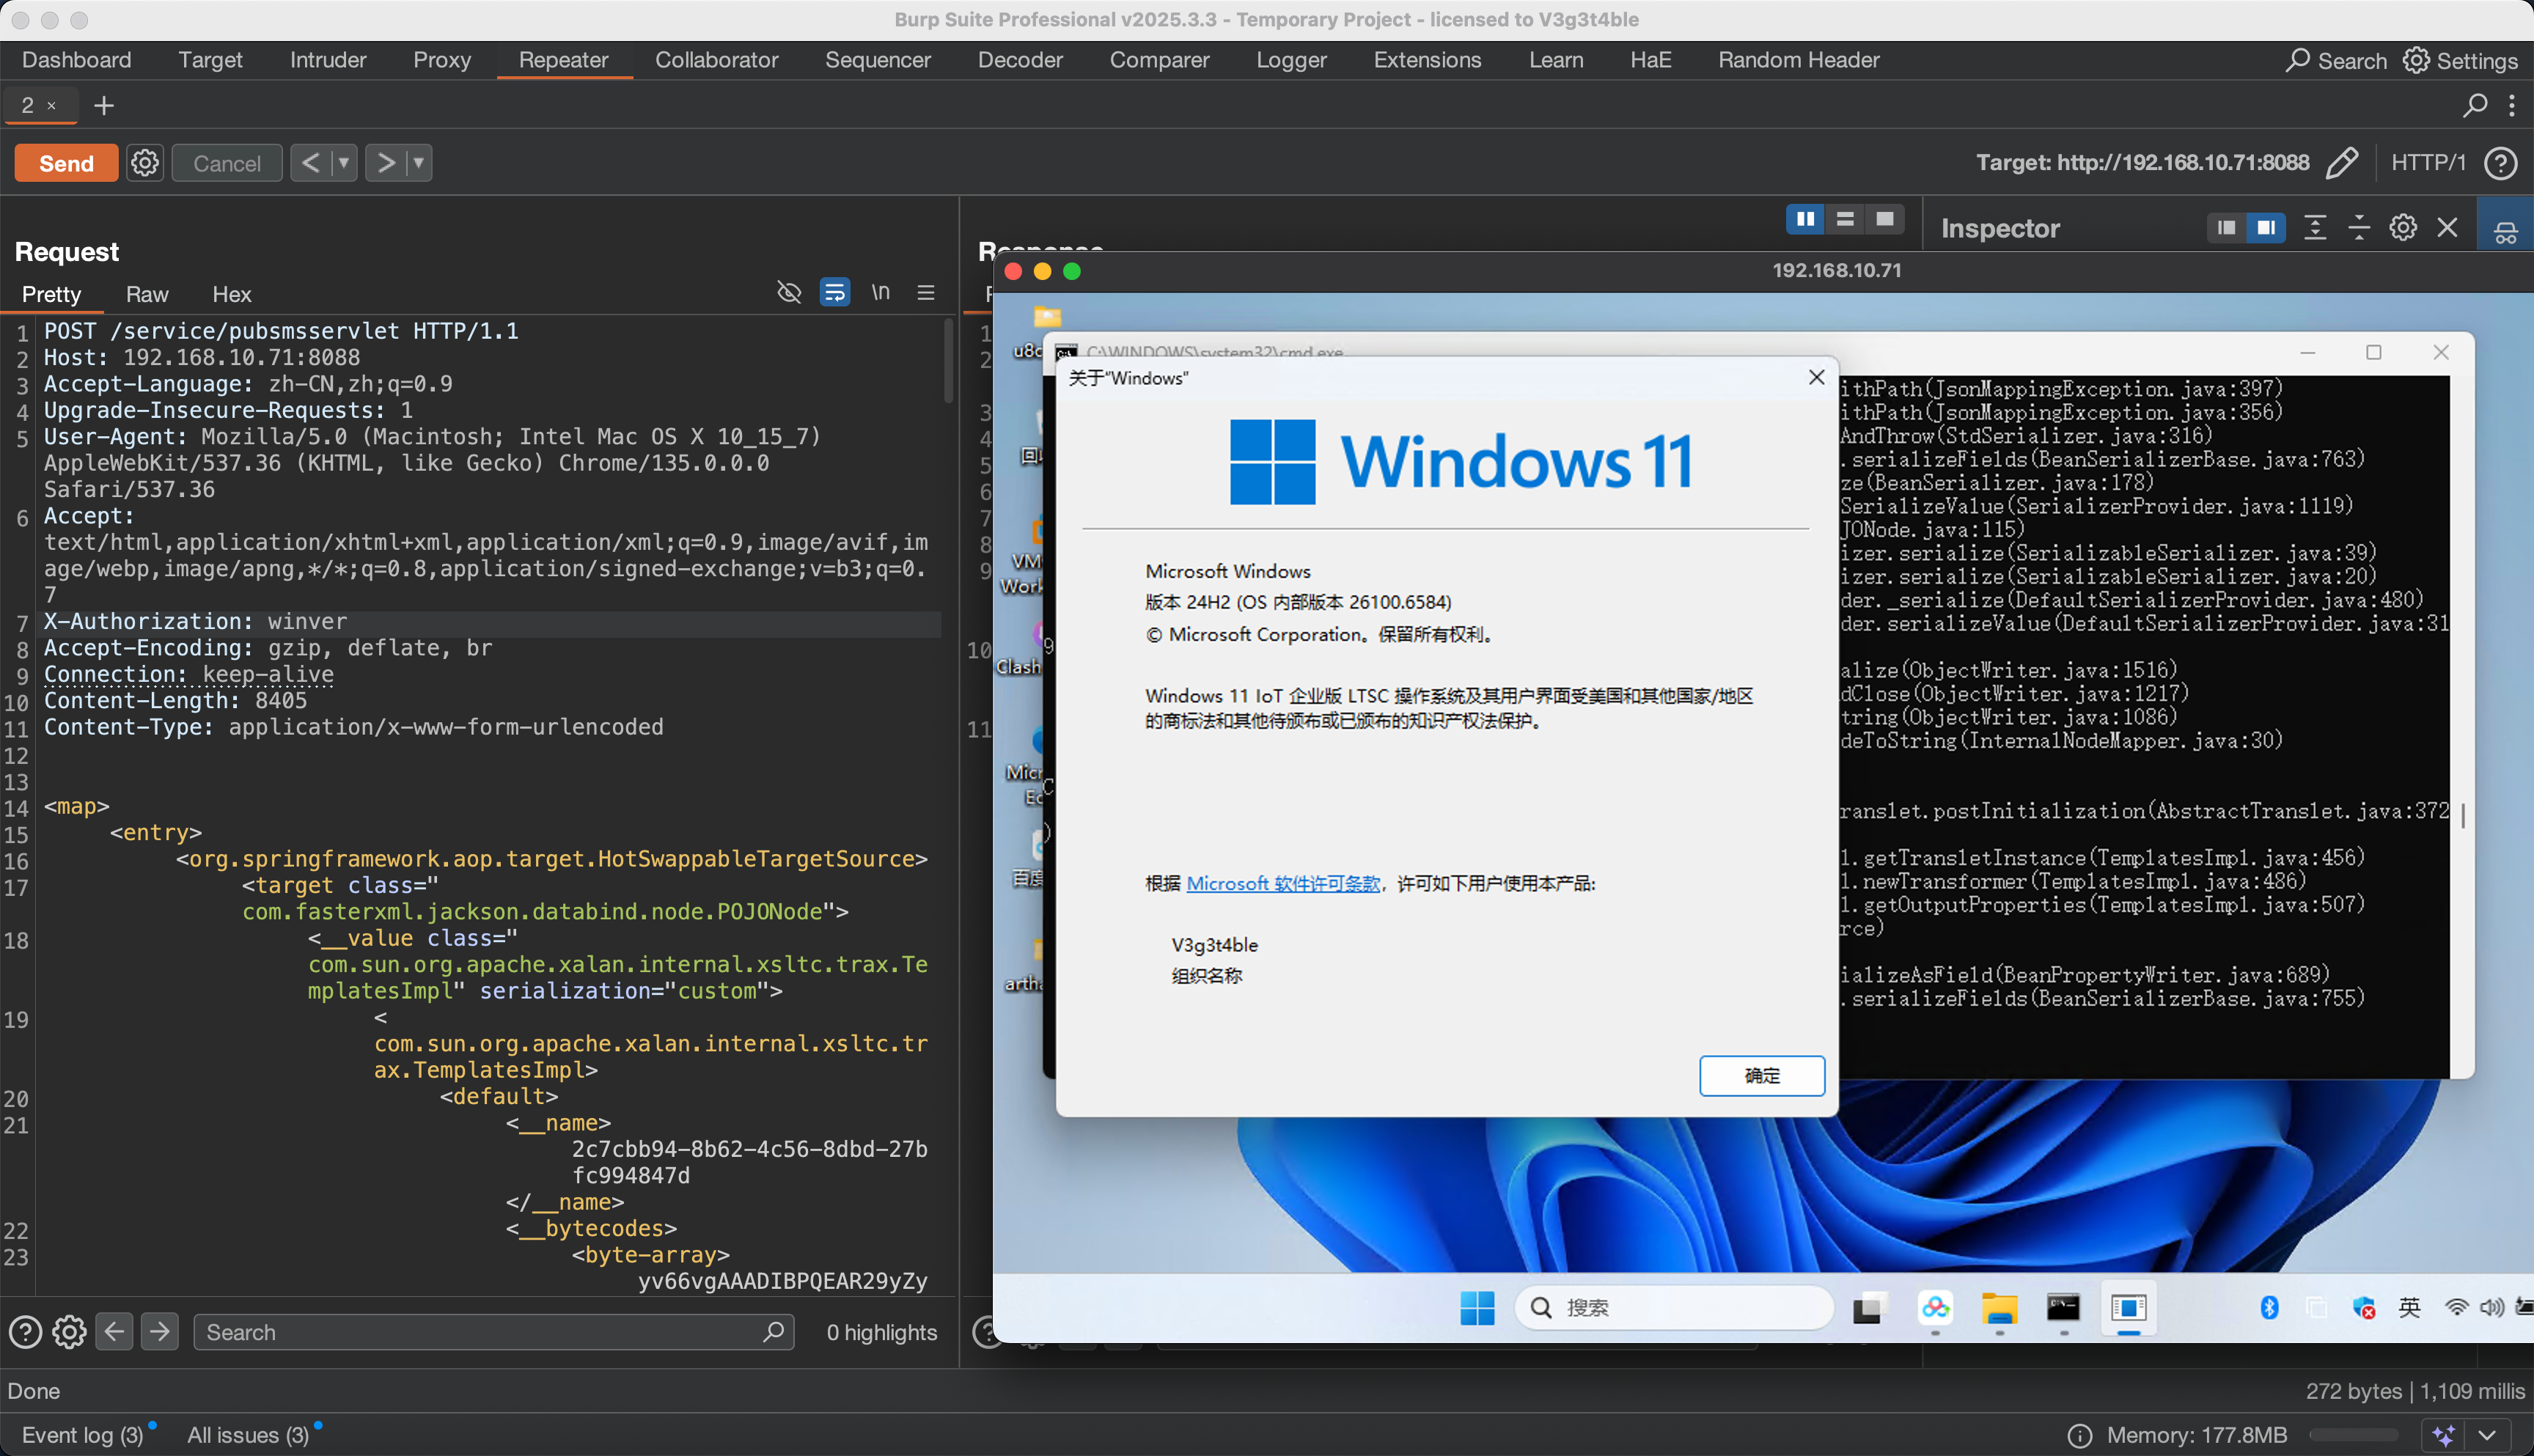Toggle hidden characters eye-slash icon in Request

coord(789,292)
